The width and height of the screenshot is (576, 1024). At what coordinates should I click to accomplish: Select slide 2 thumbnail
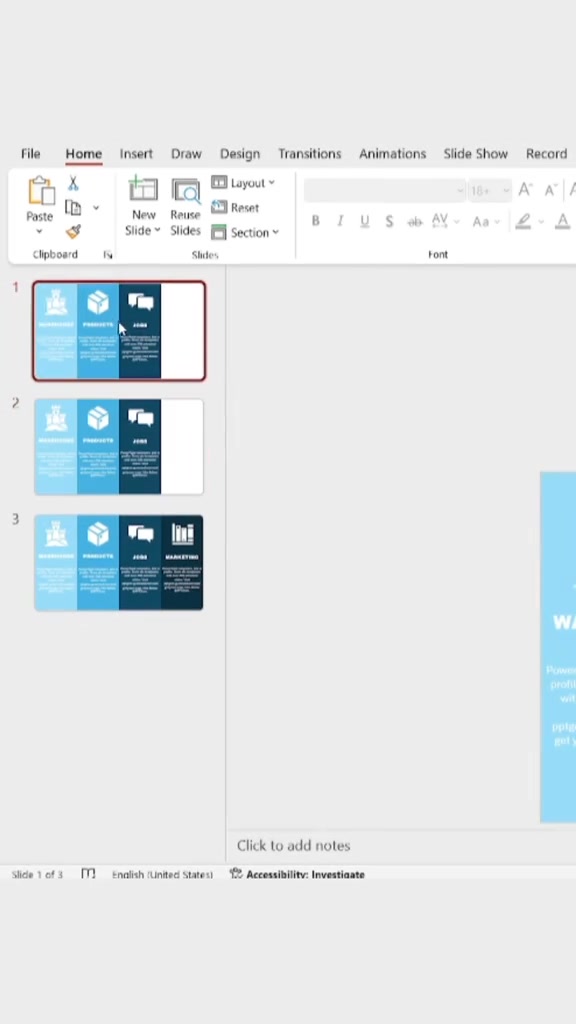coord(119,447)
